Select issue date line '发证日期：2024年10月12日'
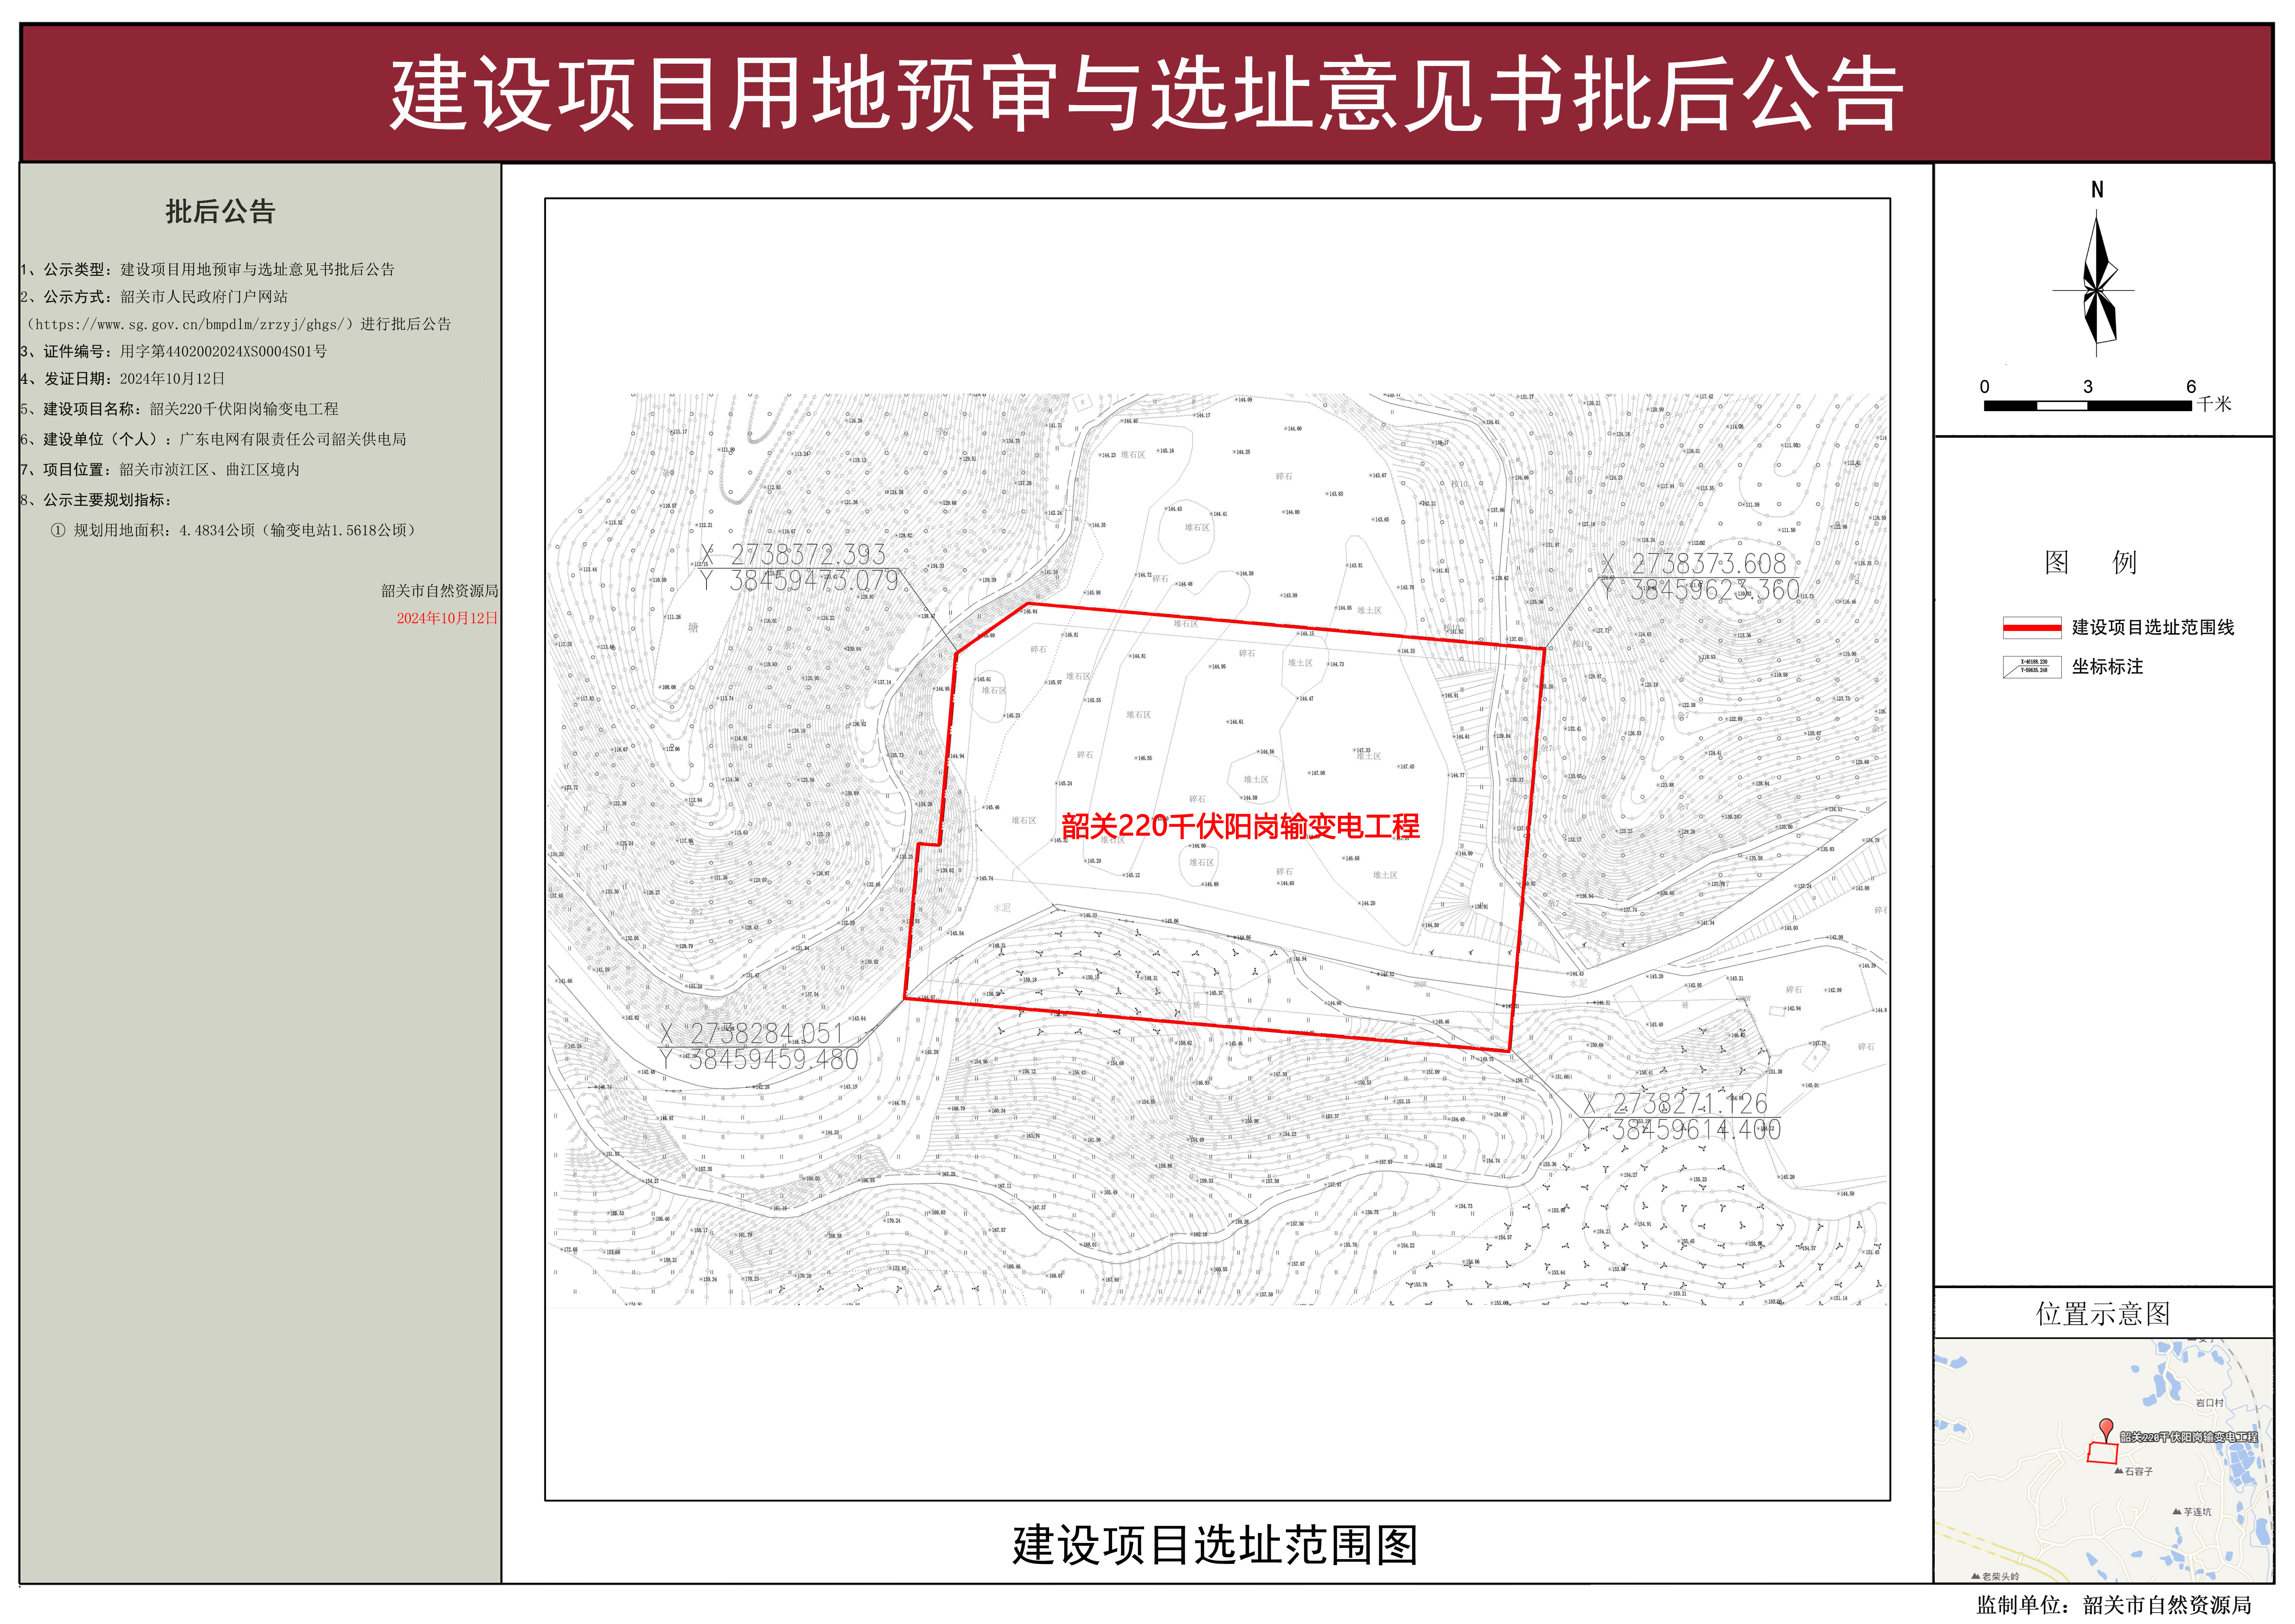Viewport: 2295px width, 1624px height. (x=123, y=379)
